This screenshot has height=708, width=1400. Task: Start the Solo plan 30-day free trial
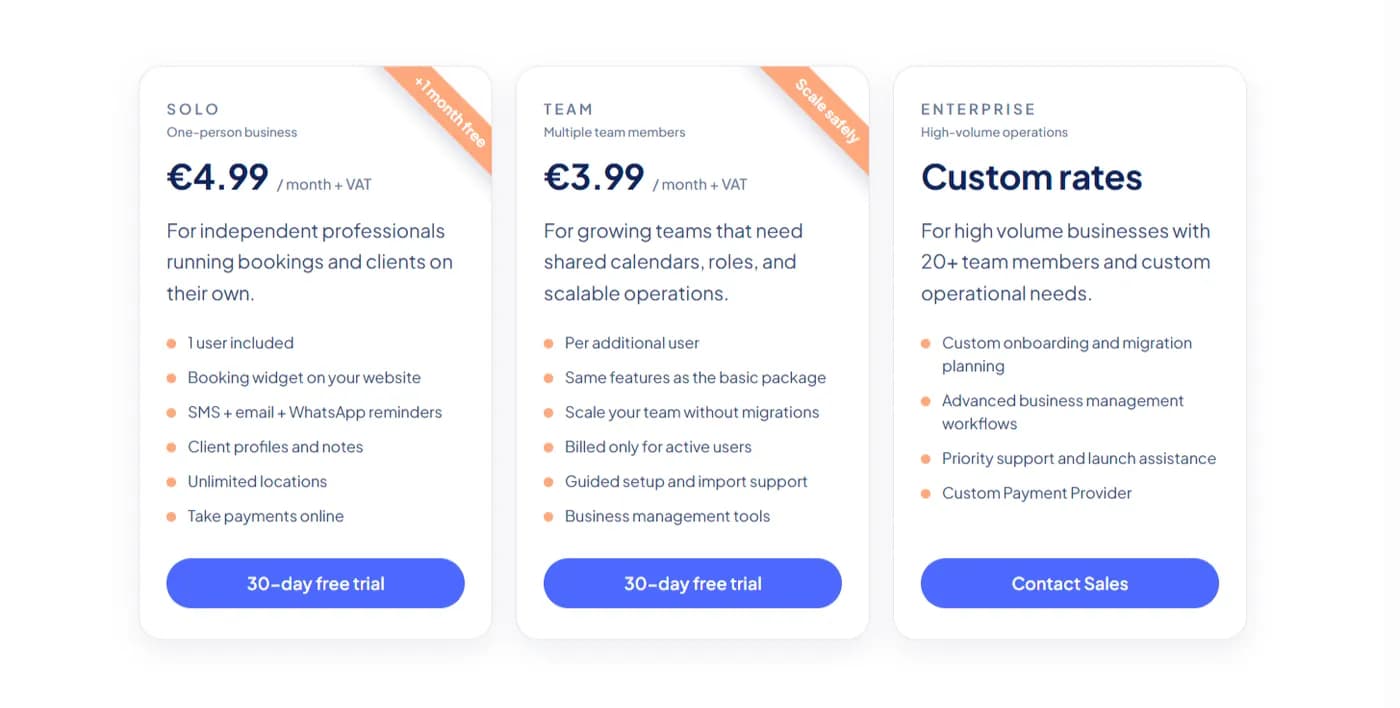pyautogui.click(x=315, y=583)
